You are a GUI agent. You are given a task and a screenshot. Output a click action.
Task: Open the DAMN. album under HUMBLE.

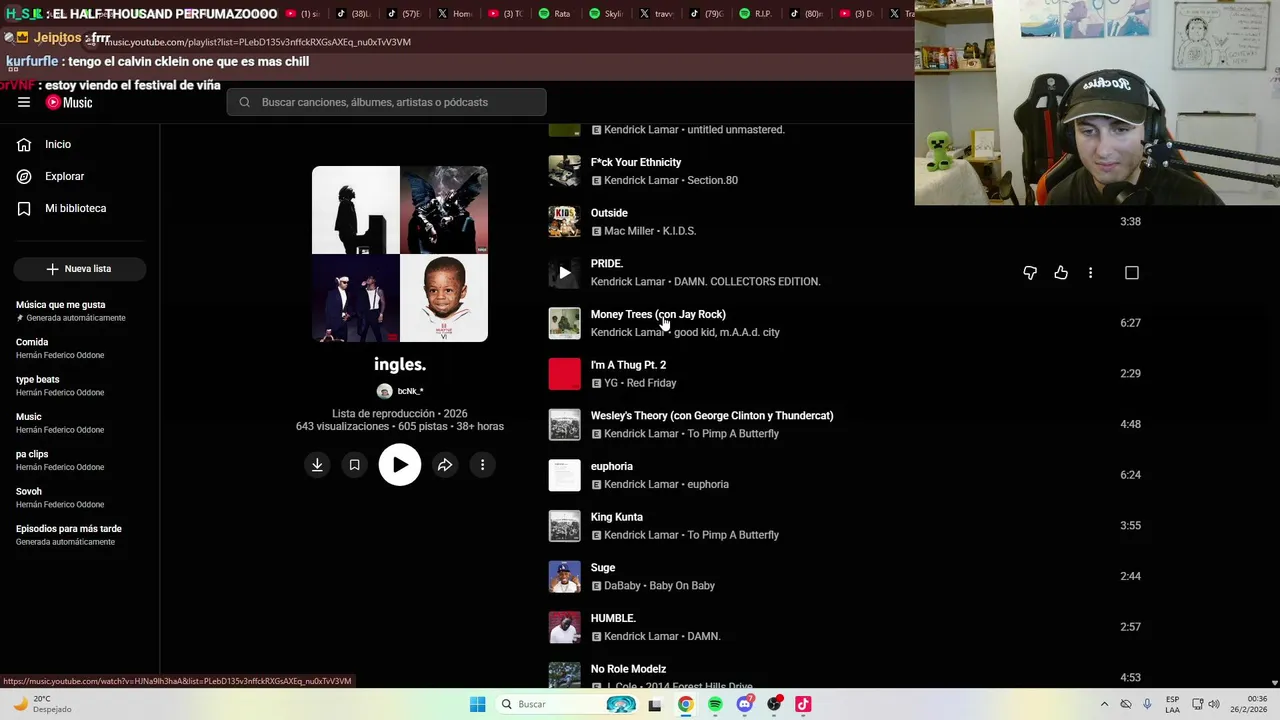(x=703, y=636)
